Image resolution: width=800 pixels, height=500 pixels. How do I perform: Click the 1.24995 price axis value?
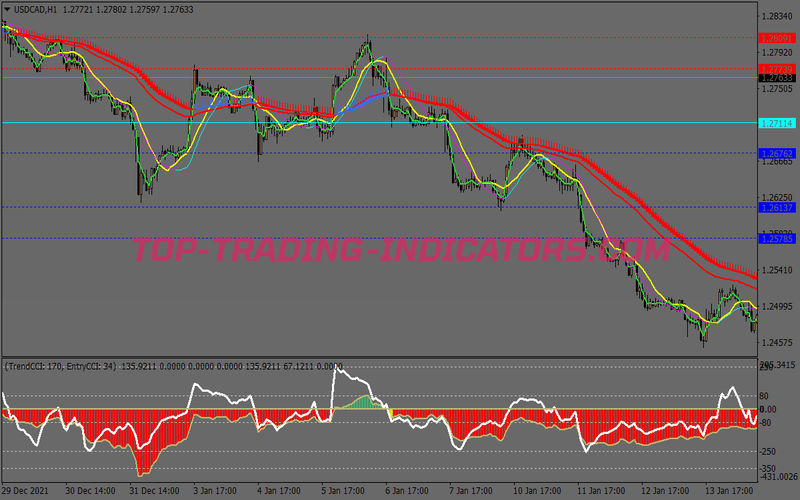(x=777, y=306)
